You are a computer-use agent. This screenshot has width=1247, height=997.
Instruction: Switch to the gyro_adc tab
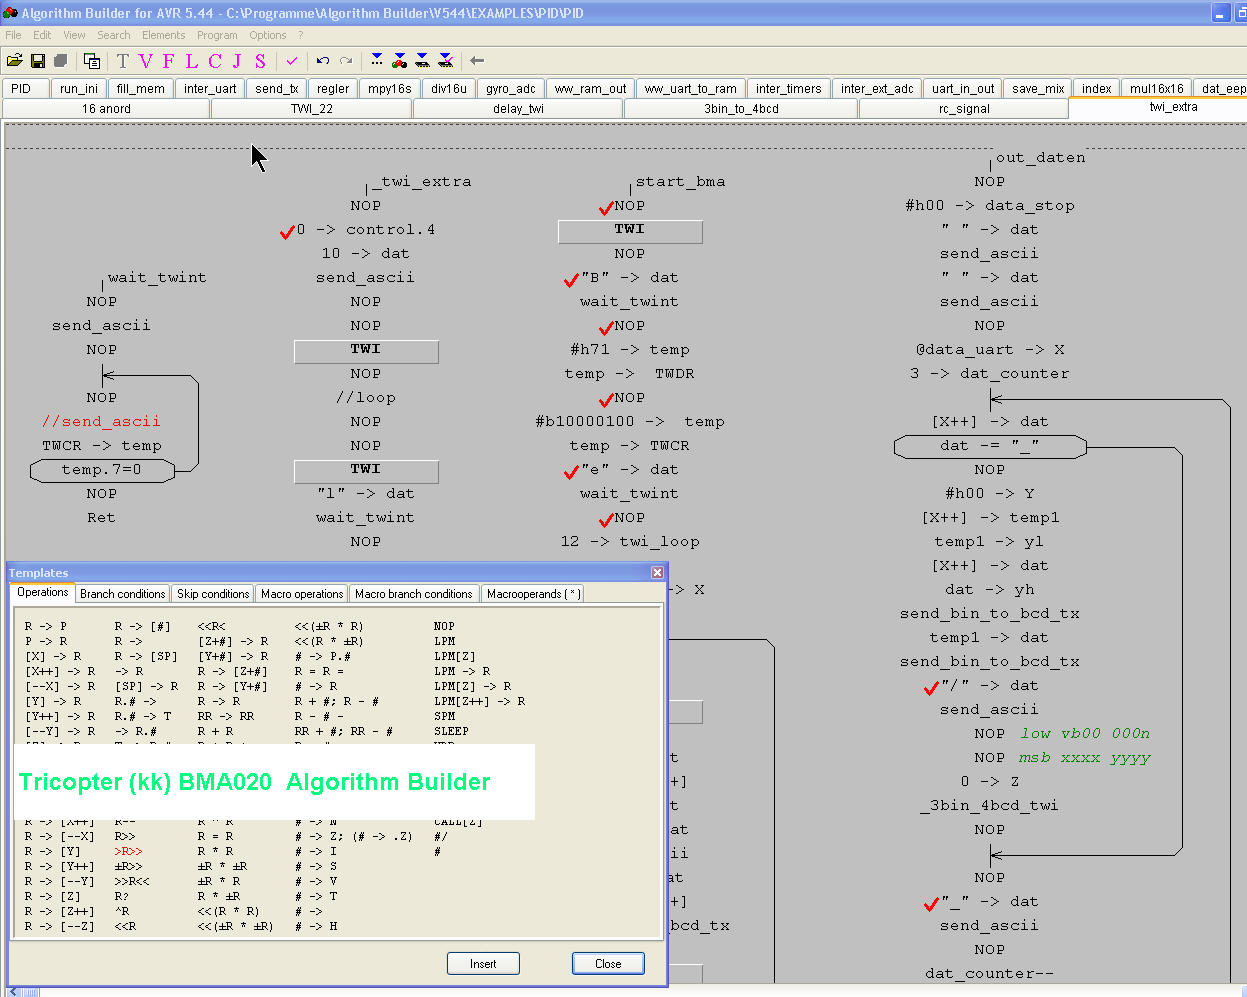[511, 88]
